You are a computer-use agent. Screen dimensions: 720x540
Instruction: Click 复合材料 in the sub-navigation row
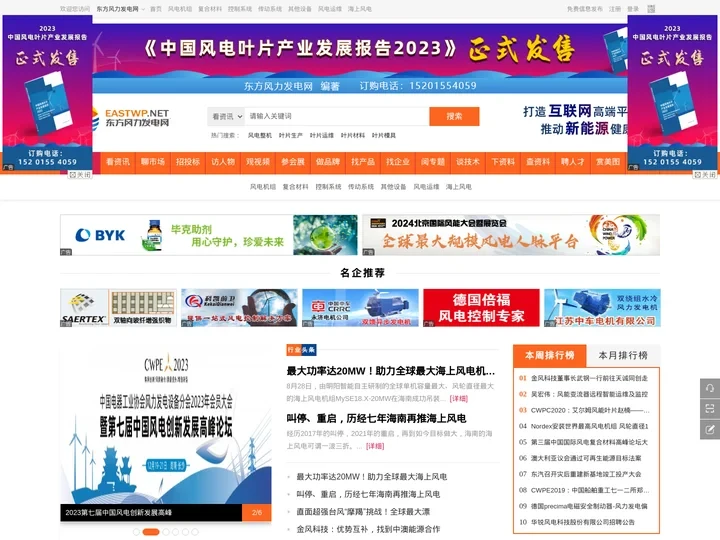pos(295,187)
